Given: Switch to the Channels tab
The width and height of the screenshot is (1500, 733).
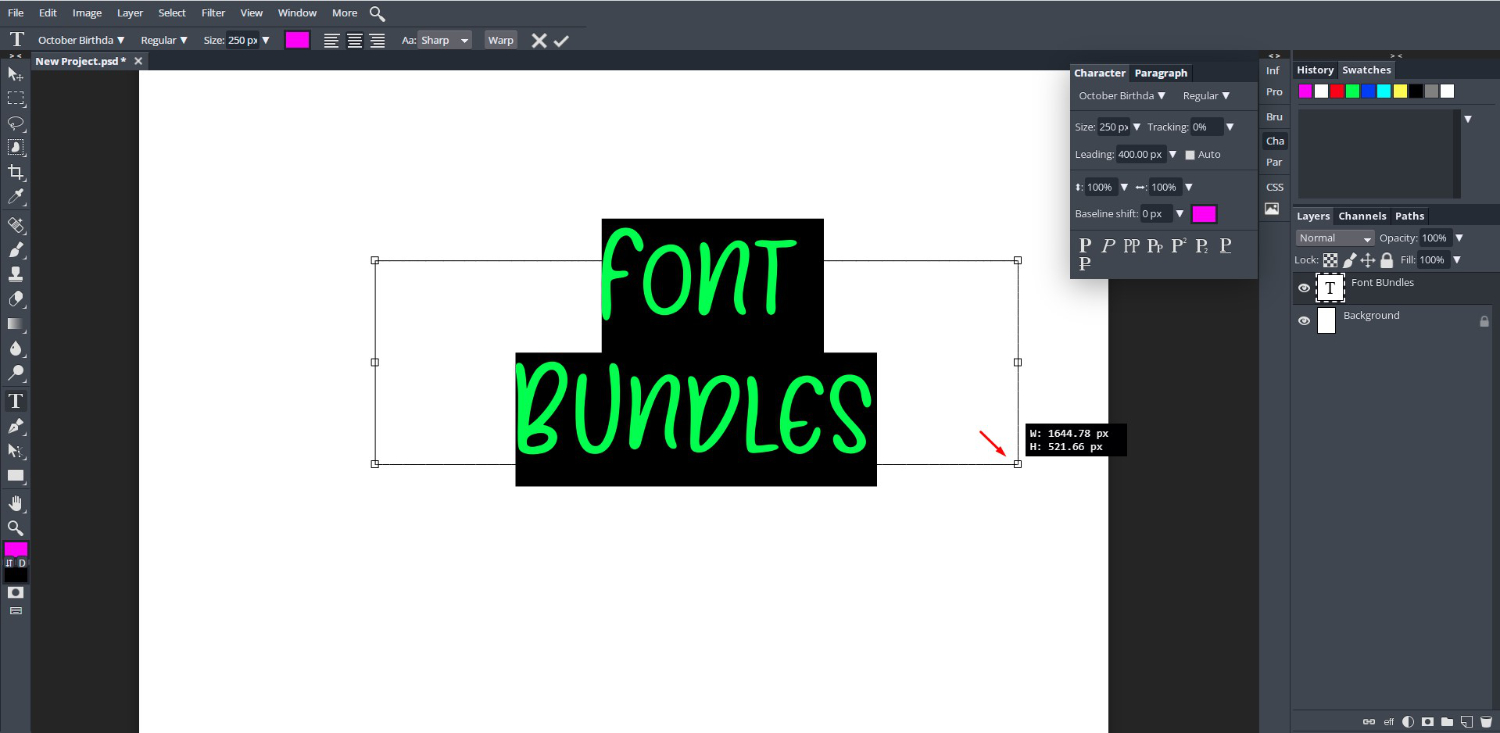Looking at the screenshot, I should click(x=1363, y=216).
